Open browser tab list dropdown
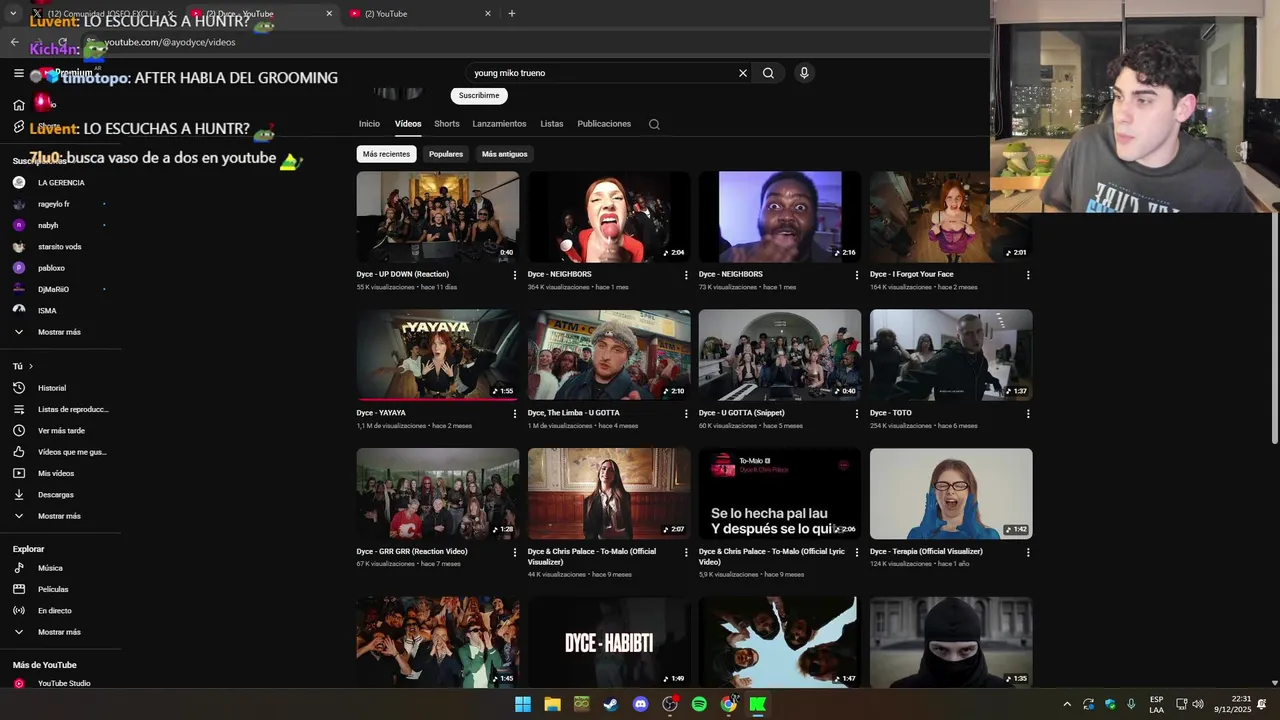This screenshot has height=720, width=1280. coord(13,13)
